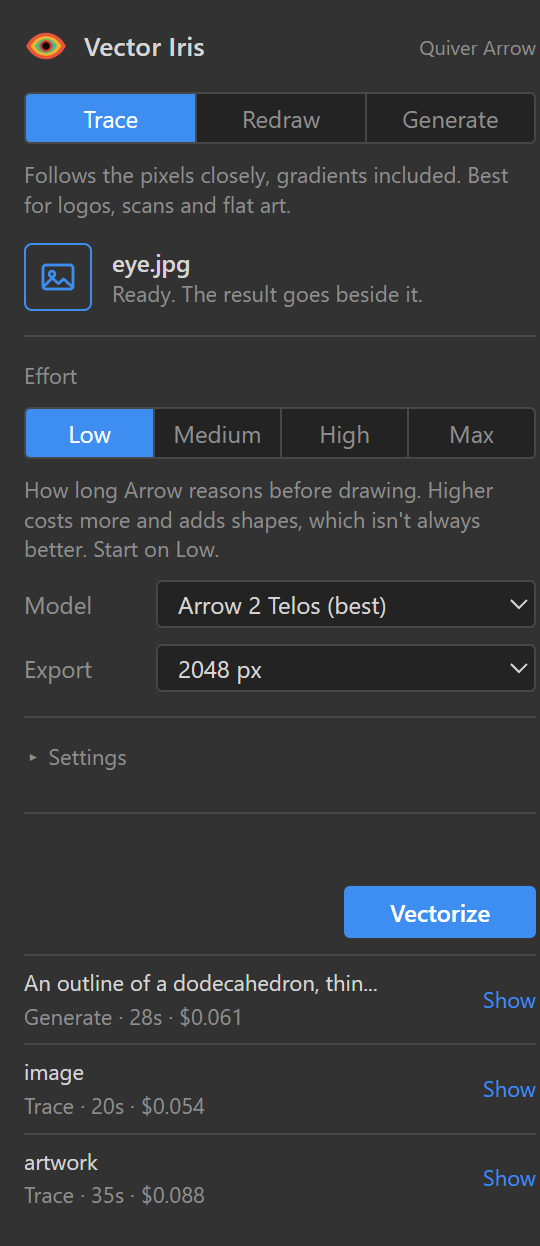Click the Export field label
The image size is (540, 1246).
click(x=58, y=669)
